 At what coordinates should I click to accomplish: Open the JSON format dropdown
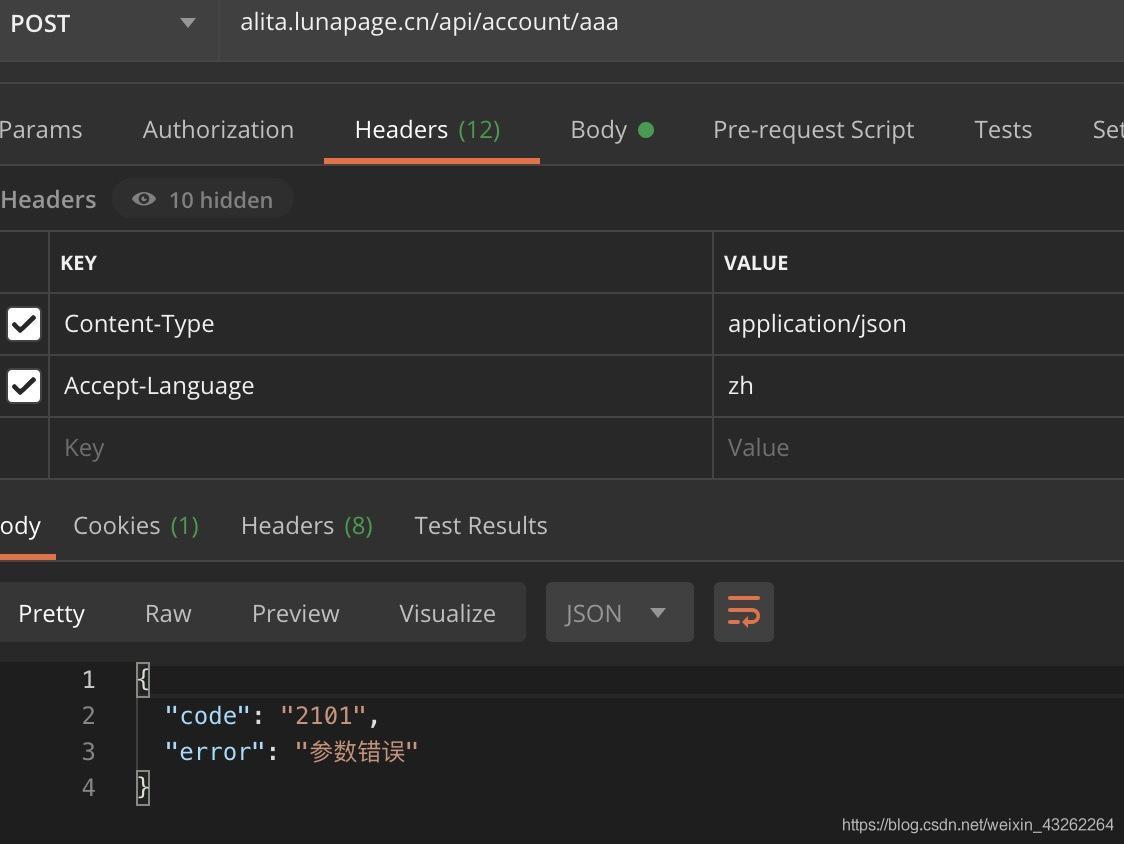(x=619, y=612)
